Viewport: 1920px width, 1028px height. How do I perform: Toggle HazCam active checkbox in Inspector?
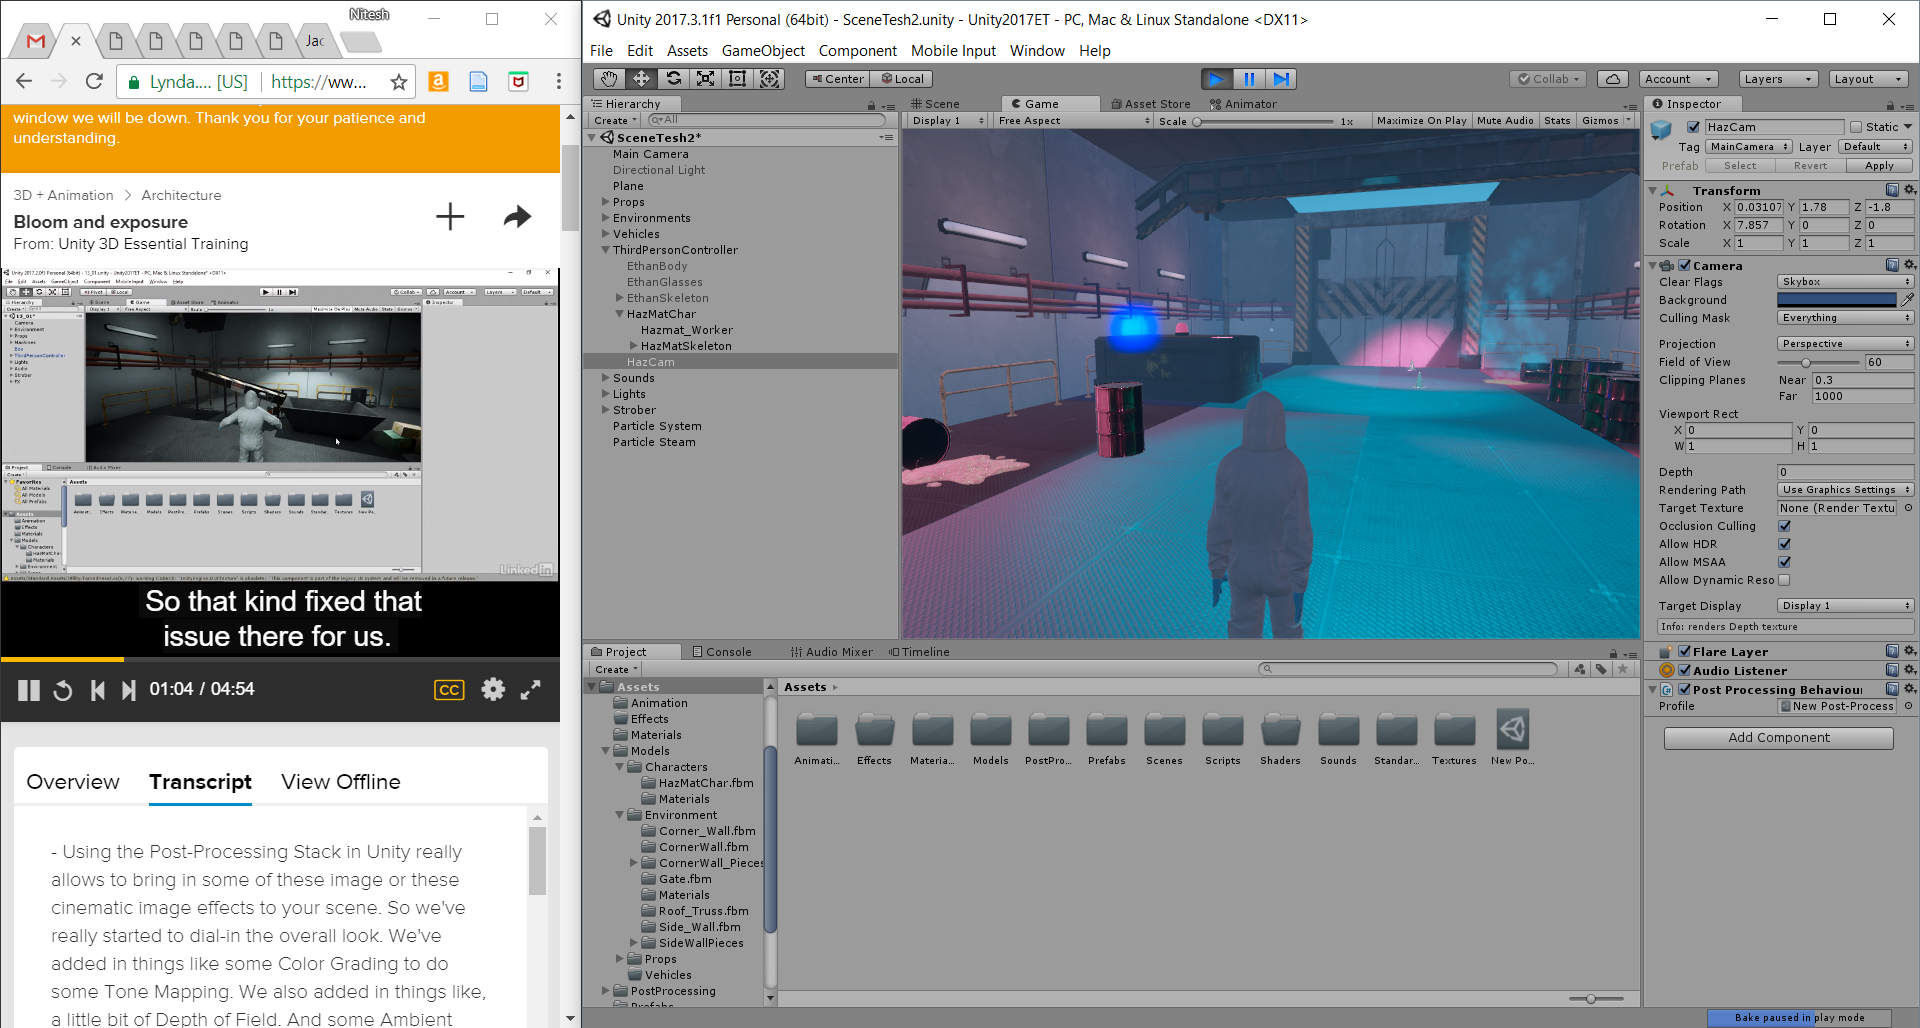click(x=1693, y=127)
